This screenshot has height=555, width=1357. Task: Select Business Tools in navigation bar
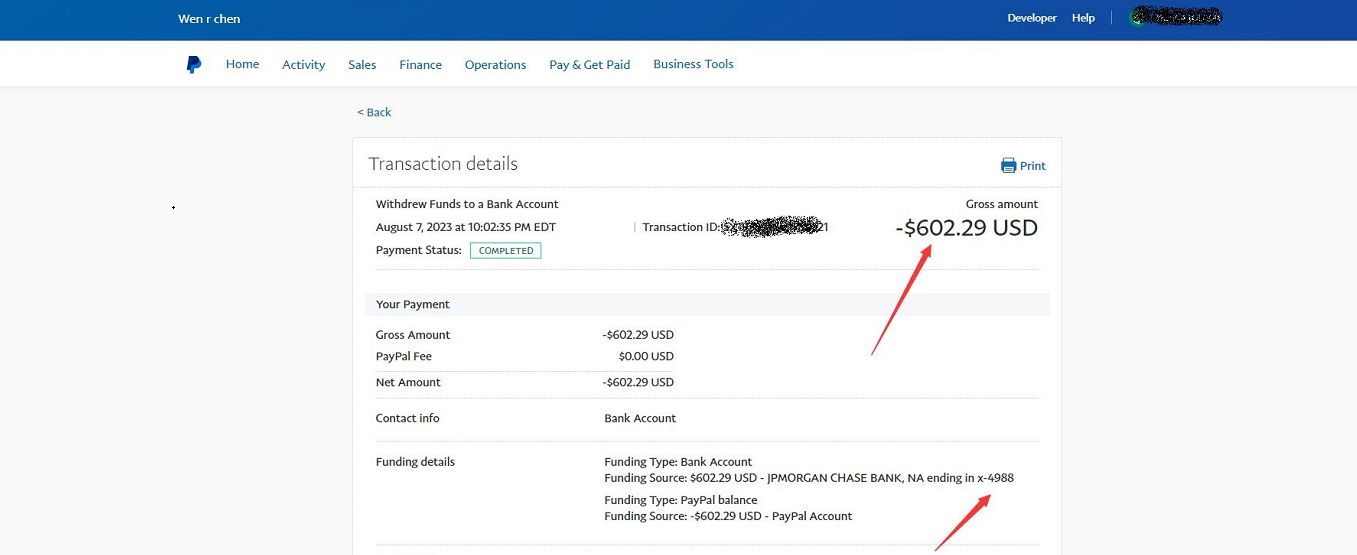click(x=693, y=64)
